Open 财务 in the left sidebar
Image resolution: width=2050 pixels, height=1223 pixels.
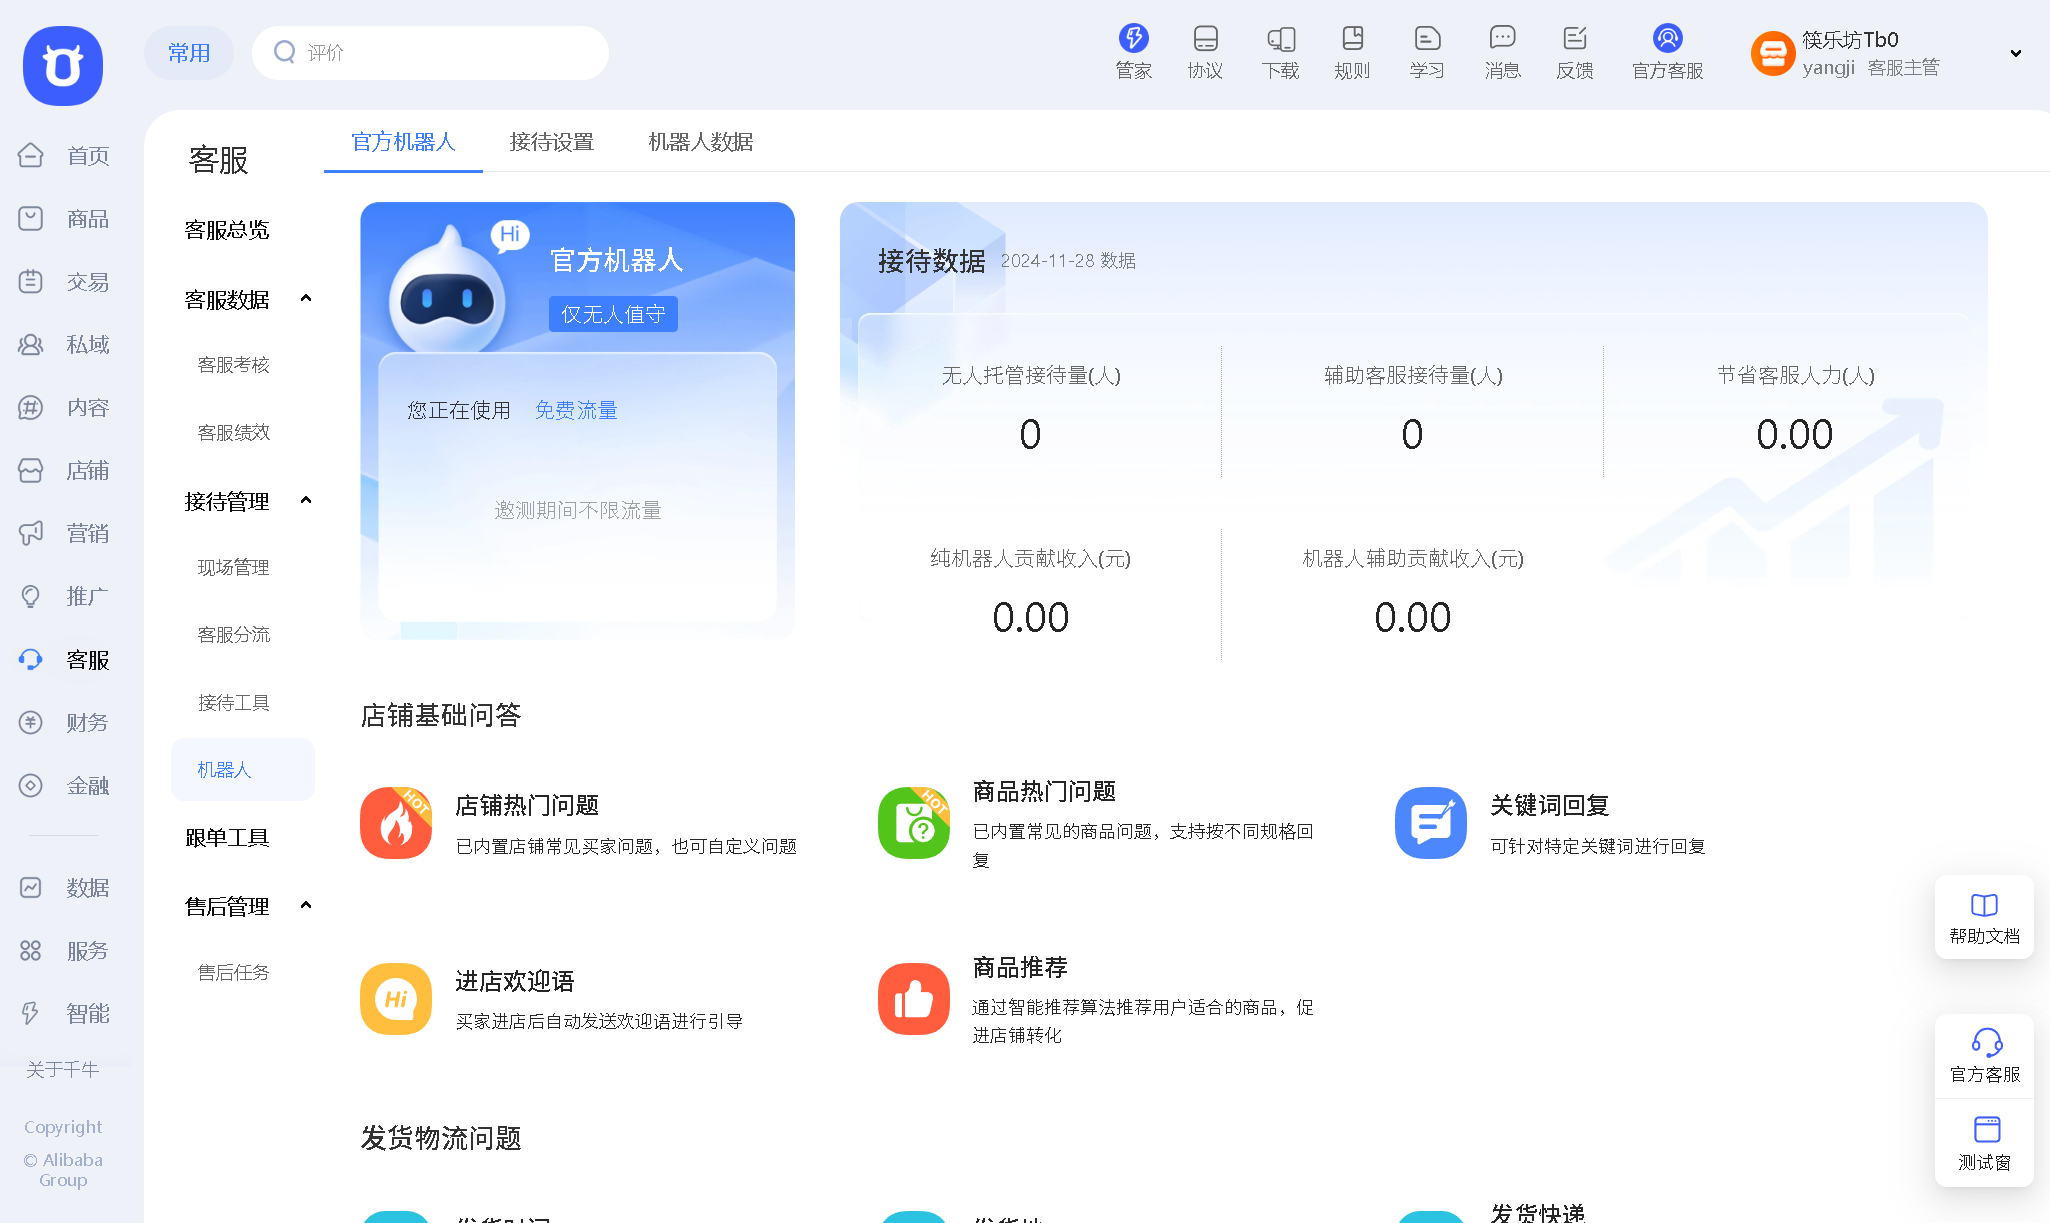64,722
